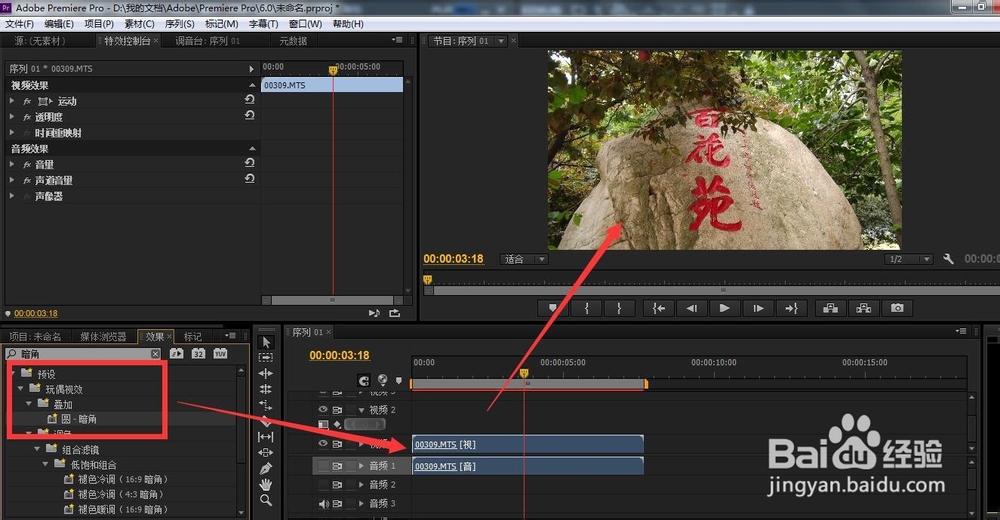This screenshot has height=520, width=1000.
Task: Expand the 运动 effect properties
Action: [11, 101]
